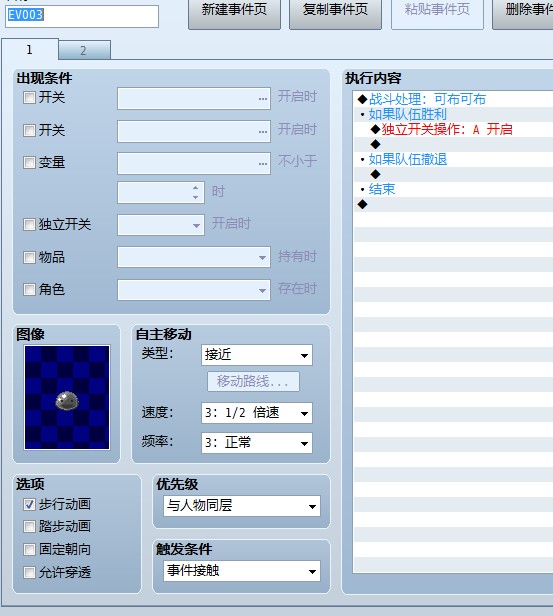The image size is (553, 616).
Task: Increase the variable value stepper
Action: click(x=196, y=187)
